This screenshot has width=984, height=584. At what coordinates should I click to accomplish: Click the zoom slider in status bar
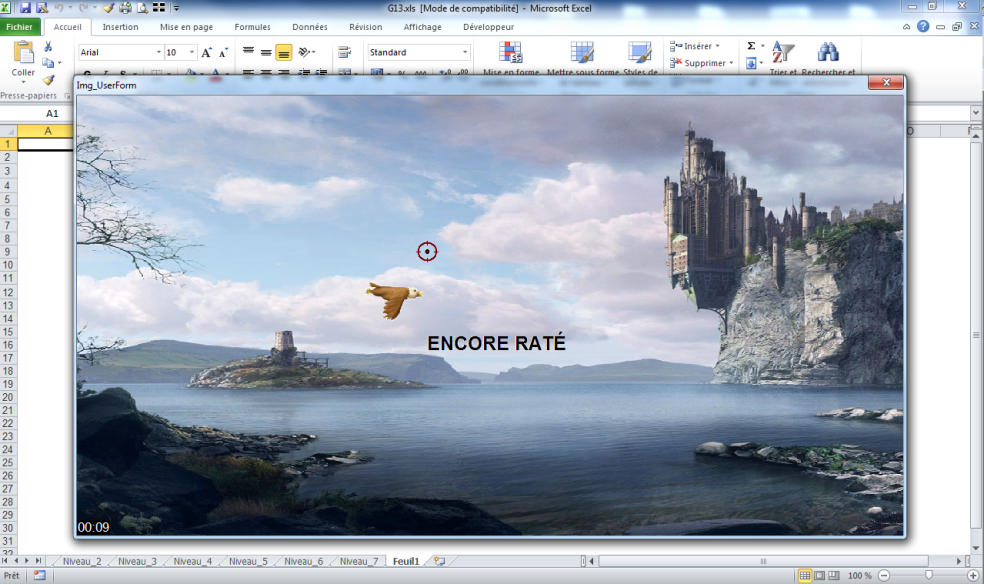[929, 576]
